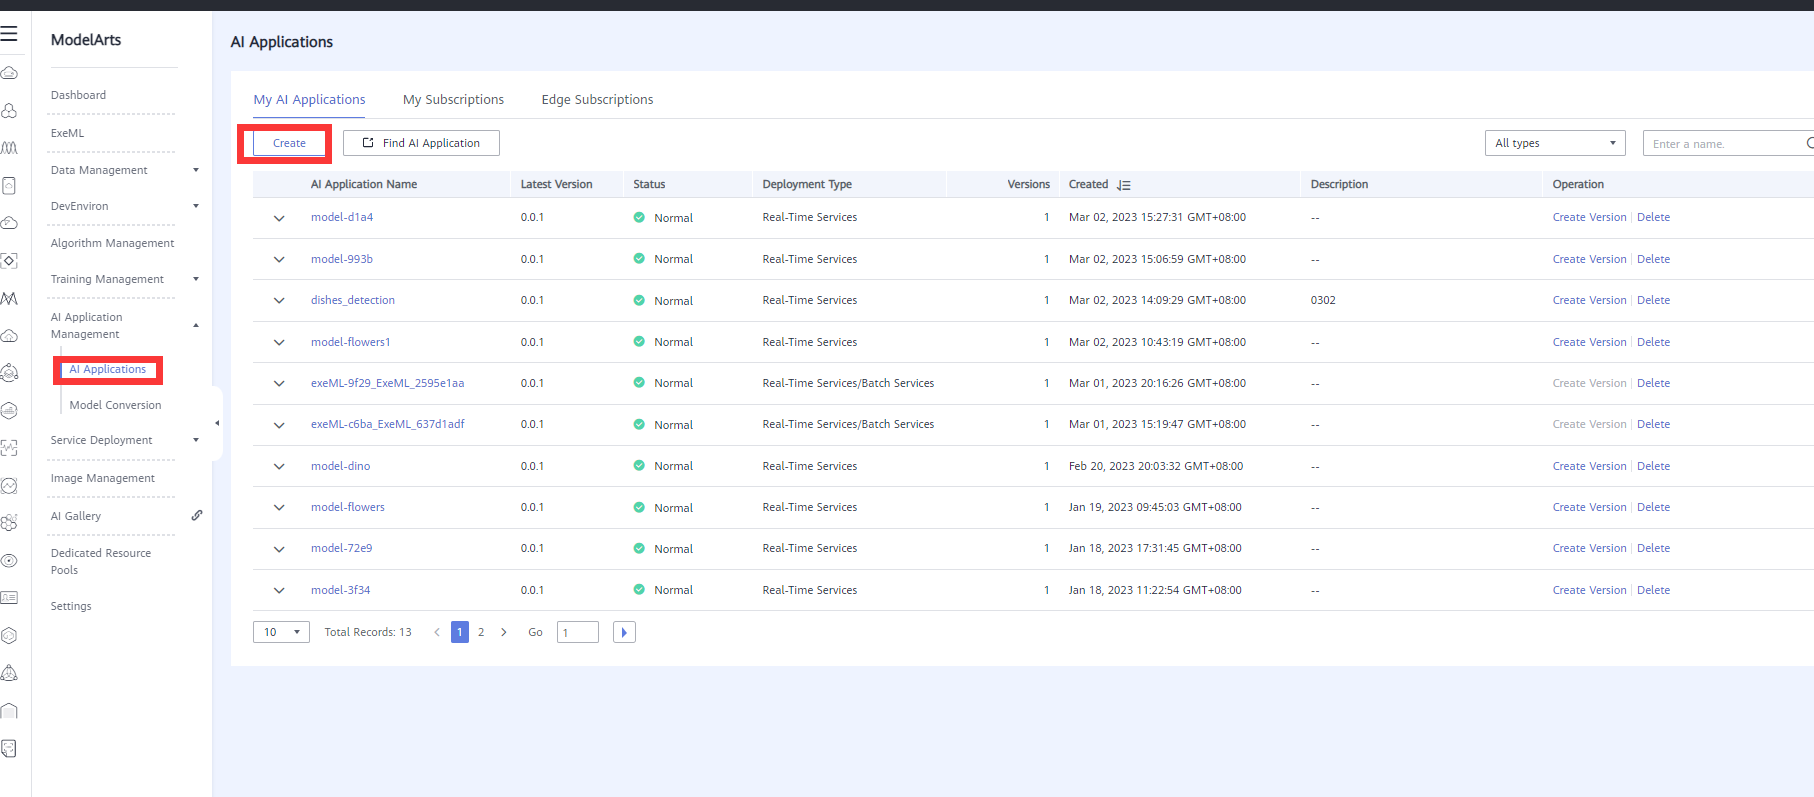Open the page size dropdown showing 10

[x=281, y=632]
